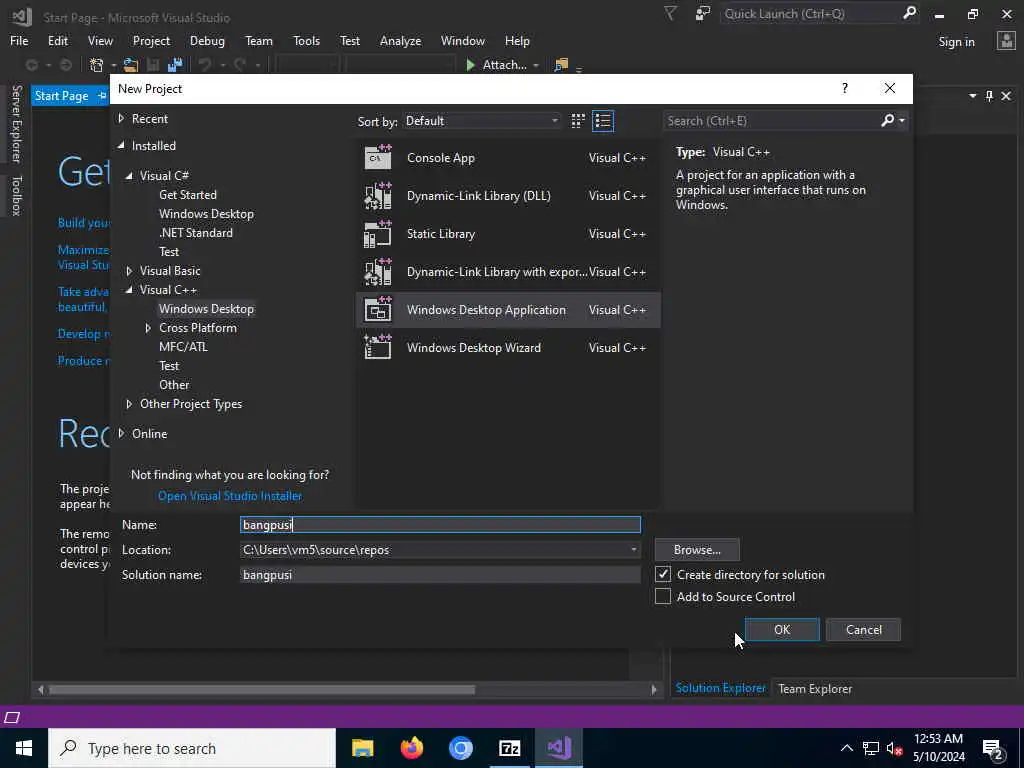
Task: Click the Quick Launch search icon
Action: coord(909,13)
